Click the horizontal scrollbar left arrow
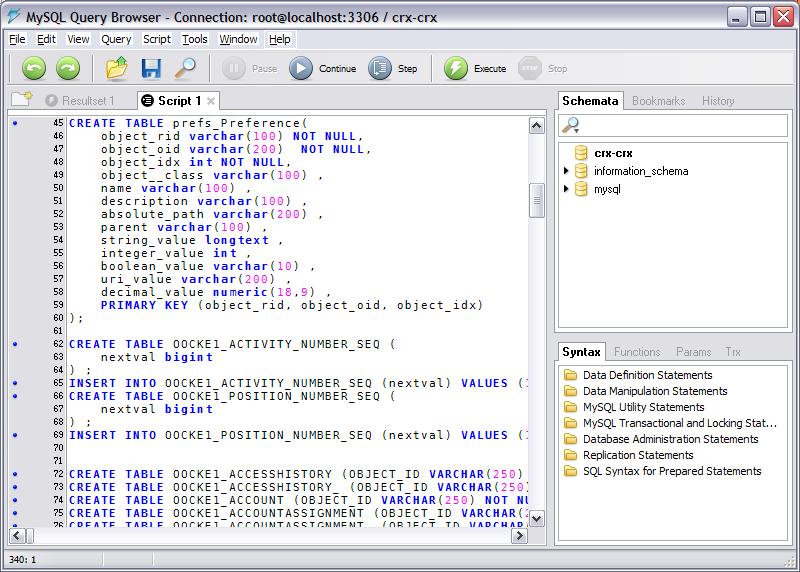 (17, 536)
